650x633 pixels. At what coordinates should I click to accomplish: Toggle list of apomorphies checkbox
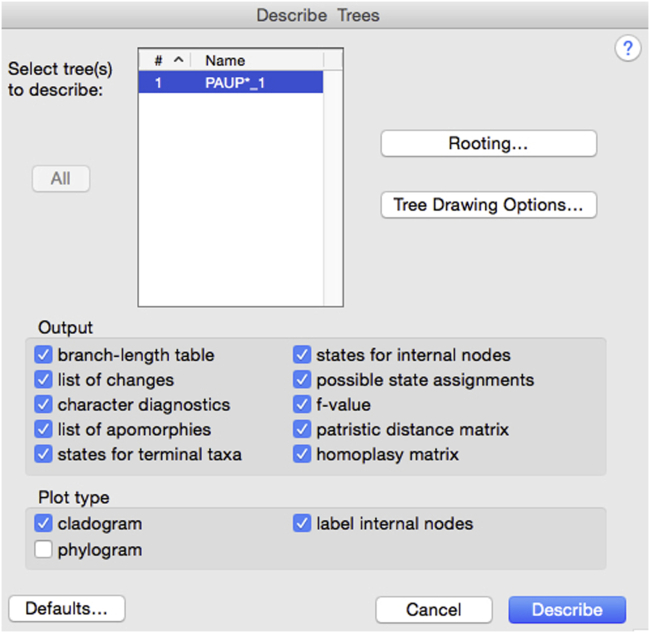[x=43, y=430]
